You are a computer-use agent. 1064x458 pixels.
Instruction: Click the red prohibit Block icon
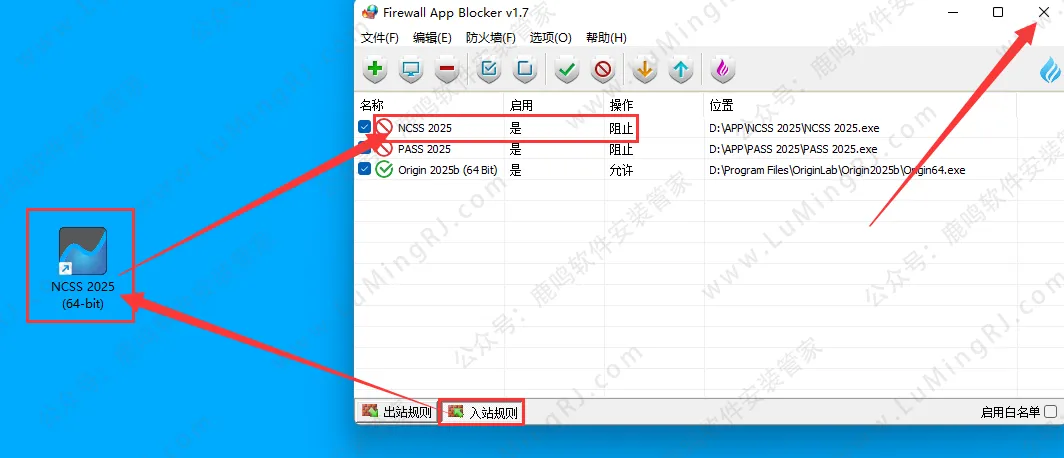603,69
